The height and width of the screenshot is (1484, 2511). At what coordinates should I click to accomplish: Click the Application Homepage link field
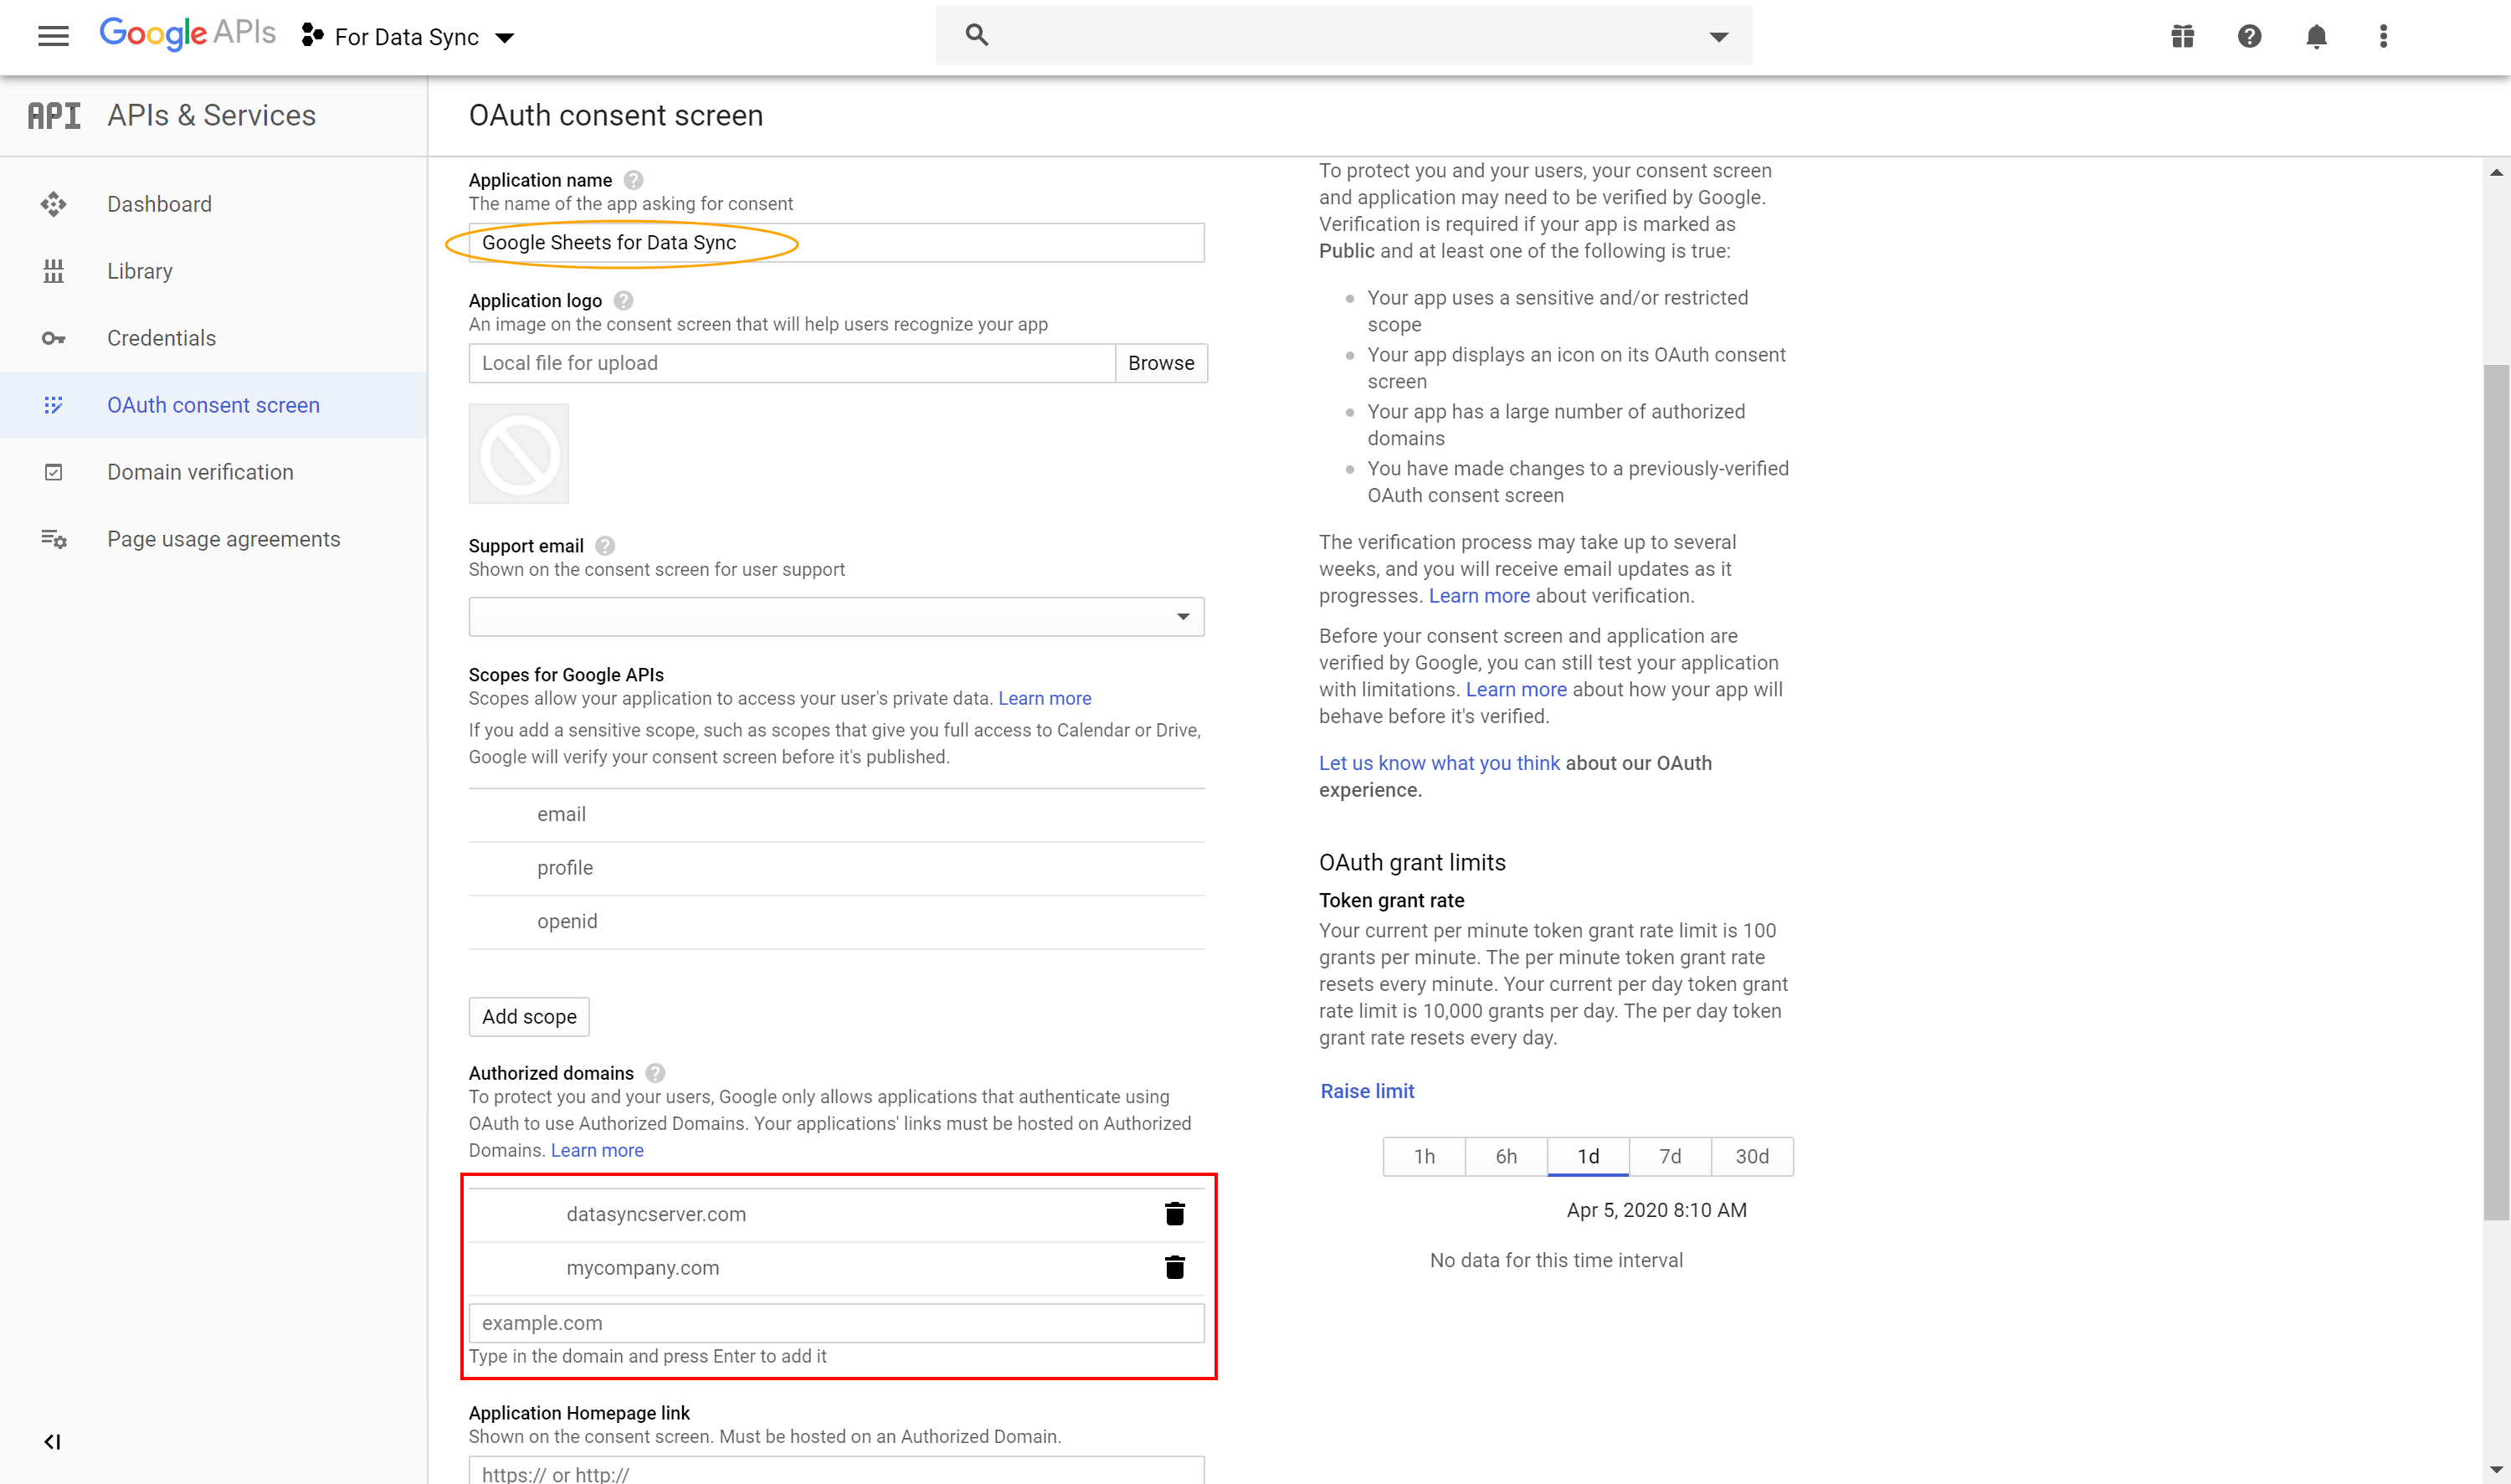click(x=837, y=1471)
